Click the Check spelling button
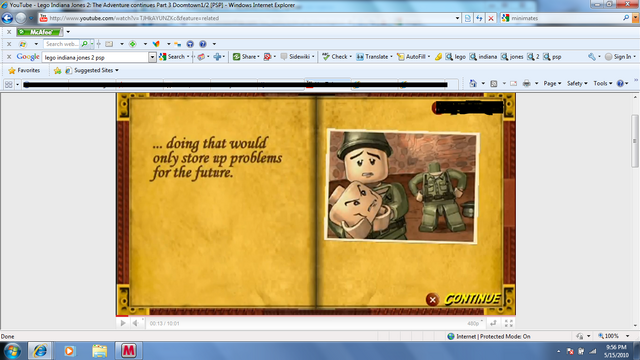The width and height of the screenshot is (640, 360). point(335,57)
